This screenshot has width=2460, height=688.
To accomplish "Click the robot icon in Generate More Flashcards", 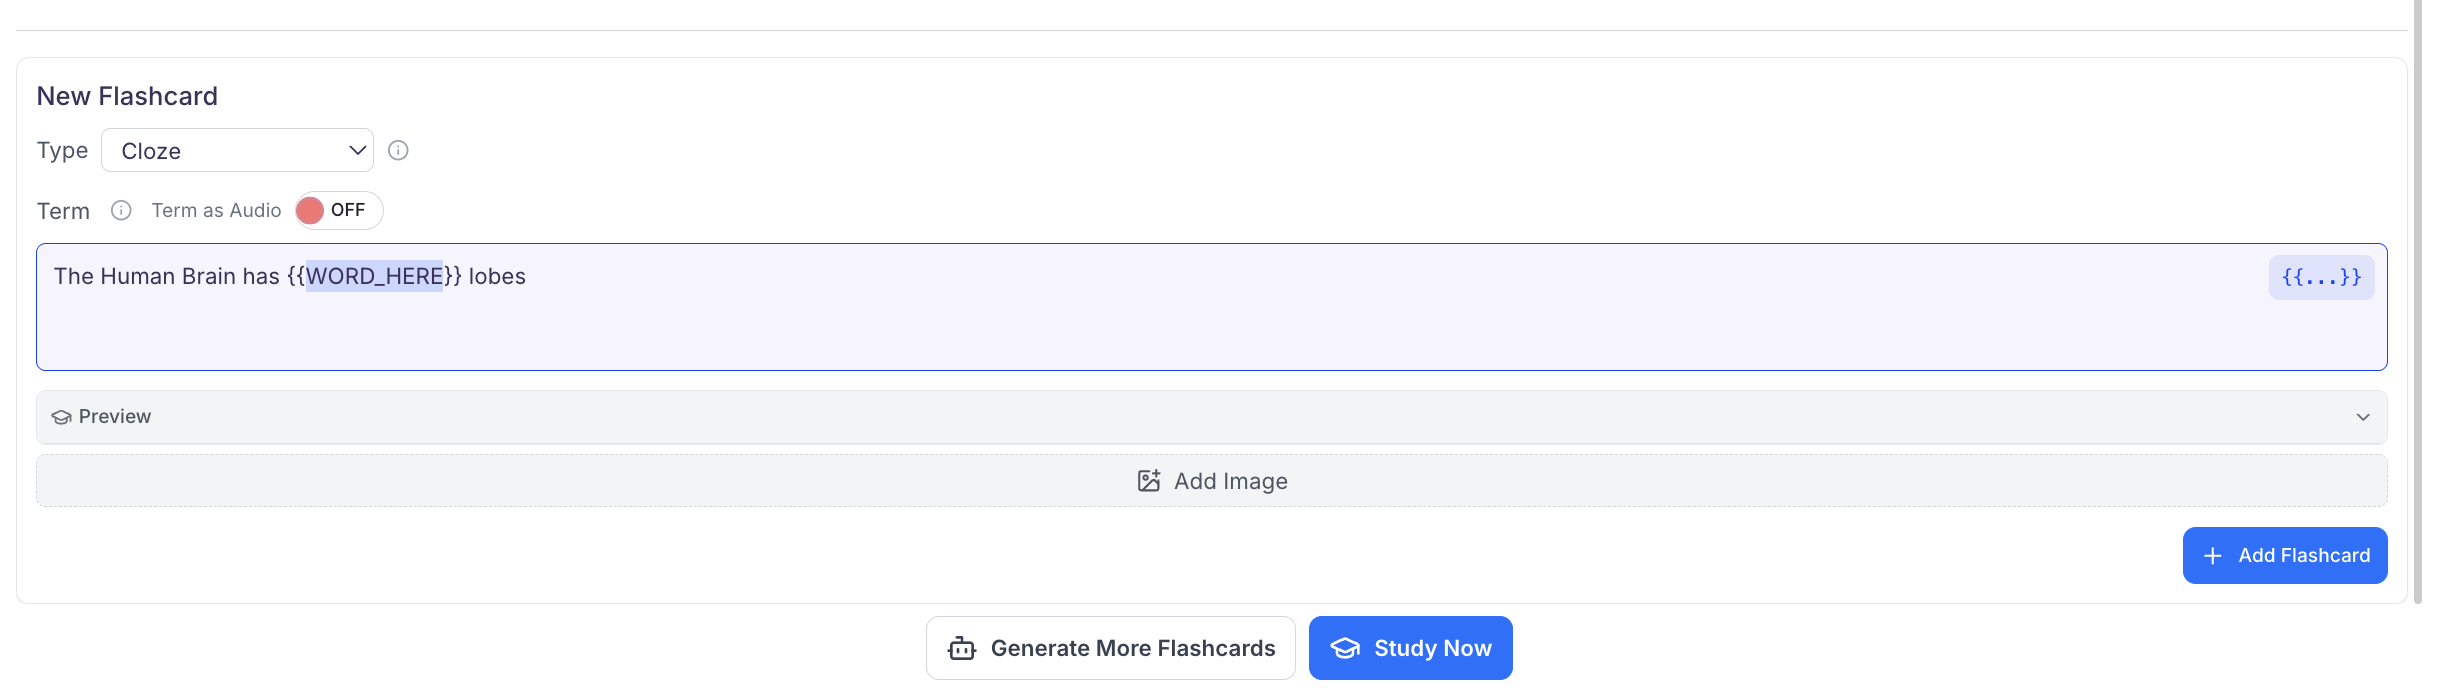I will click(961, 648).
